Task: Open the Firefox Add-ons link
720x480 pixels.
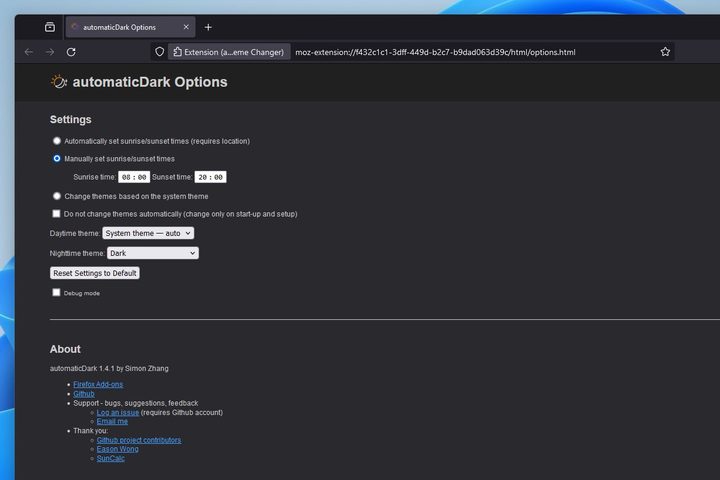Action: pos(98,384)
